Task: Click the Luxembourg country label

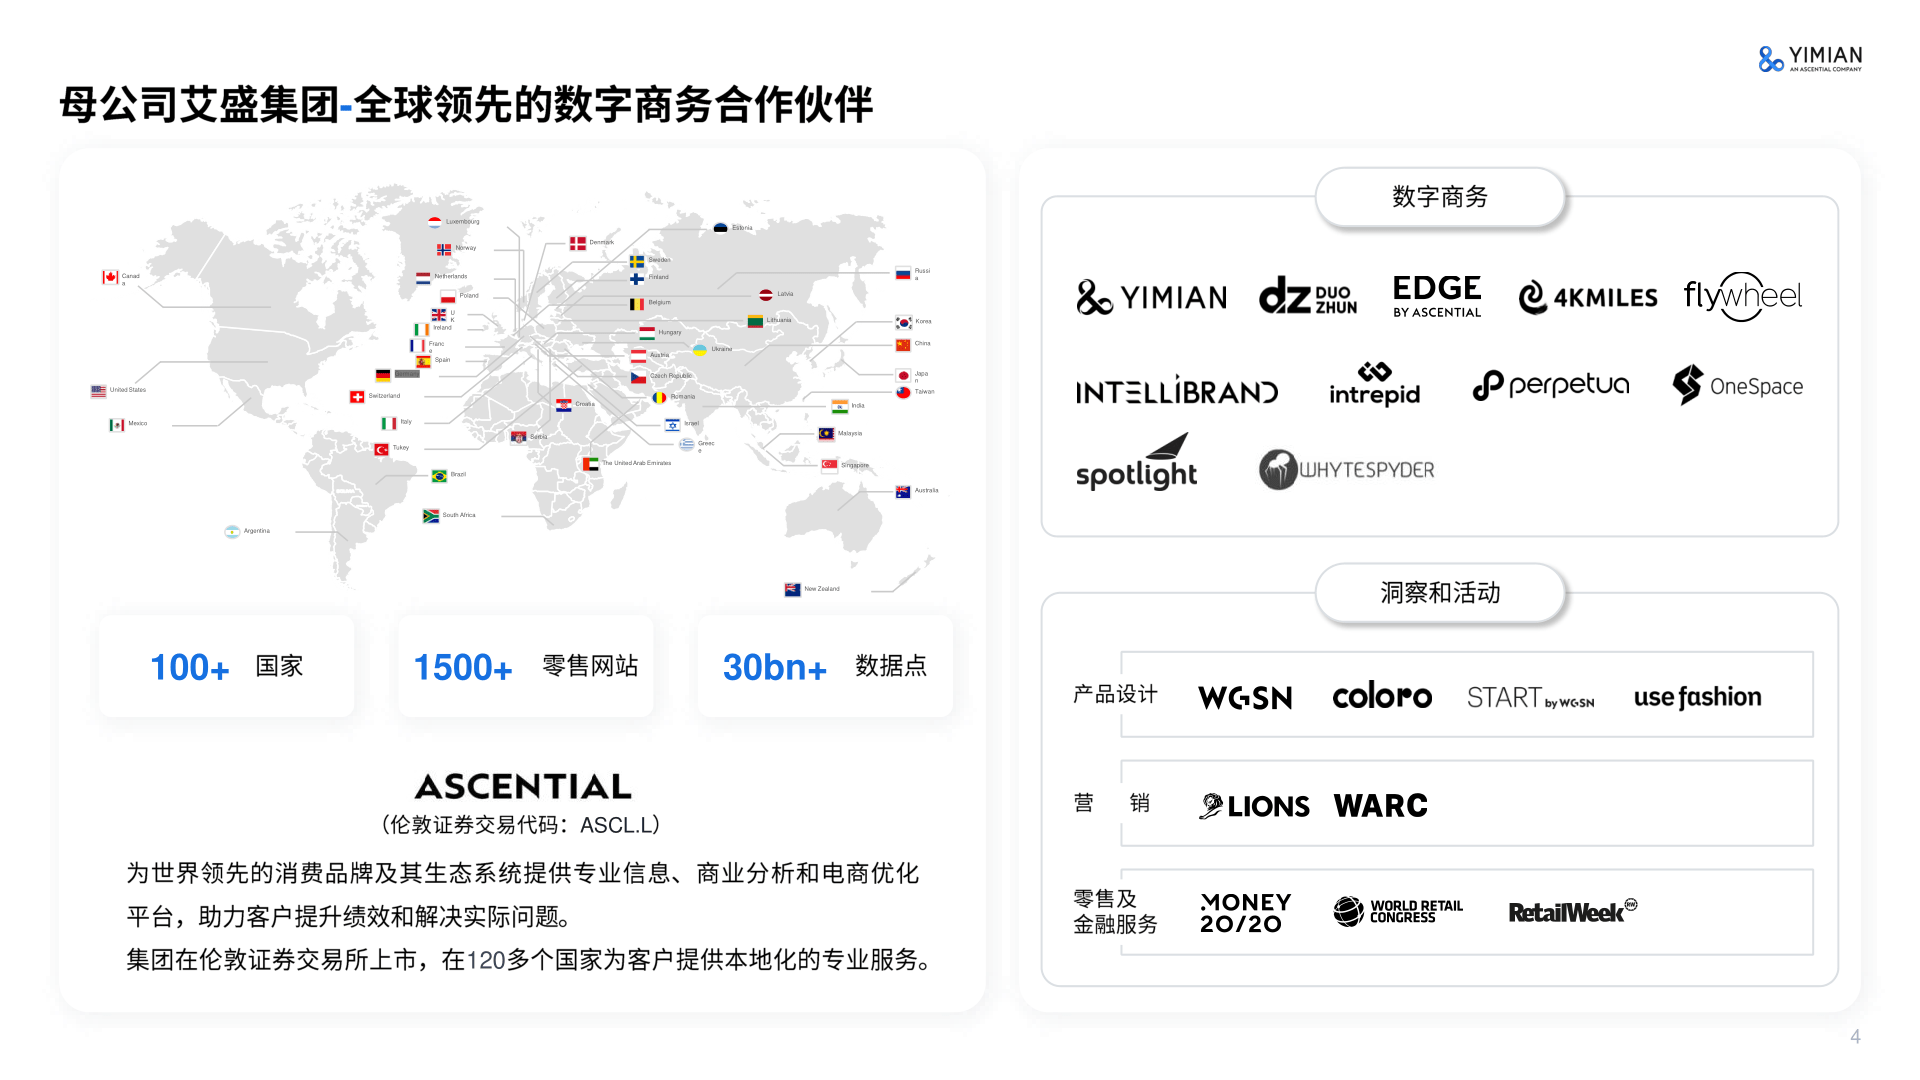Action: [463, 222]
